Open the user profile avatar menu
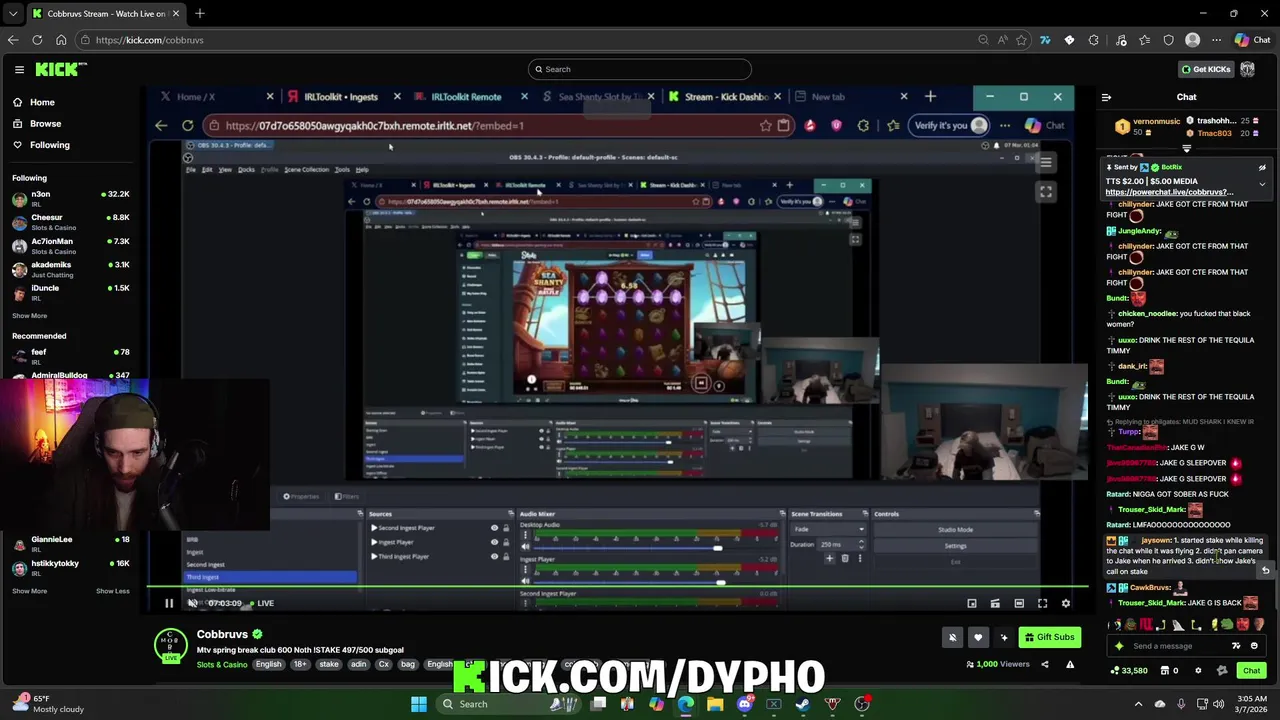The image size is (1280, 720). coord(1247,69)
